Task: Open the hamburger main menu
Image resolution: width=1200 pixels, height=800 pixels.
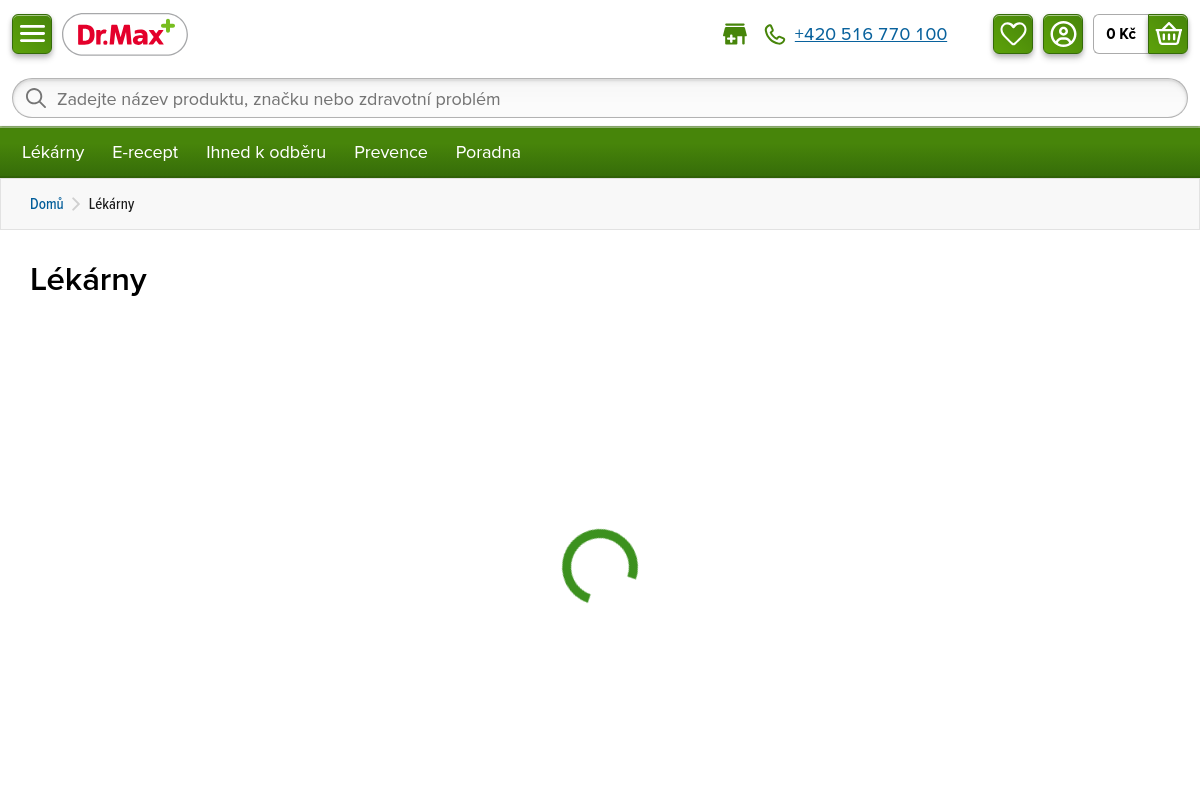Action: [32, 34]
